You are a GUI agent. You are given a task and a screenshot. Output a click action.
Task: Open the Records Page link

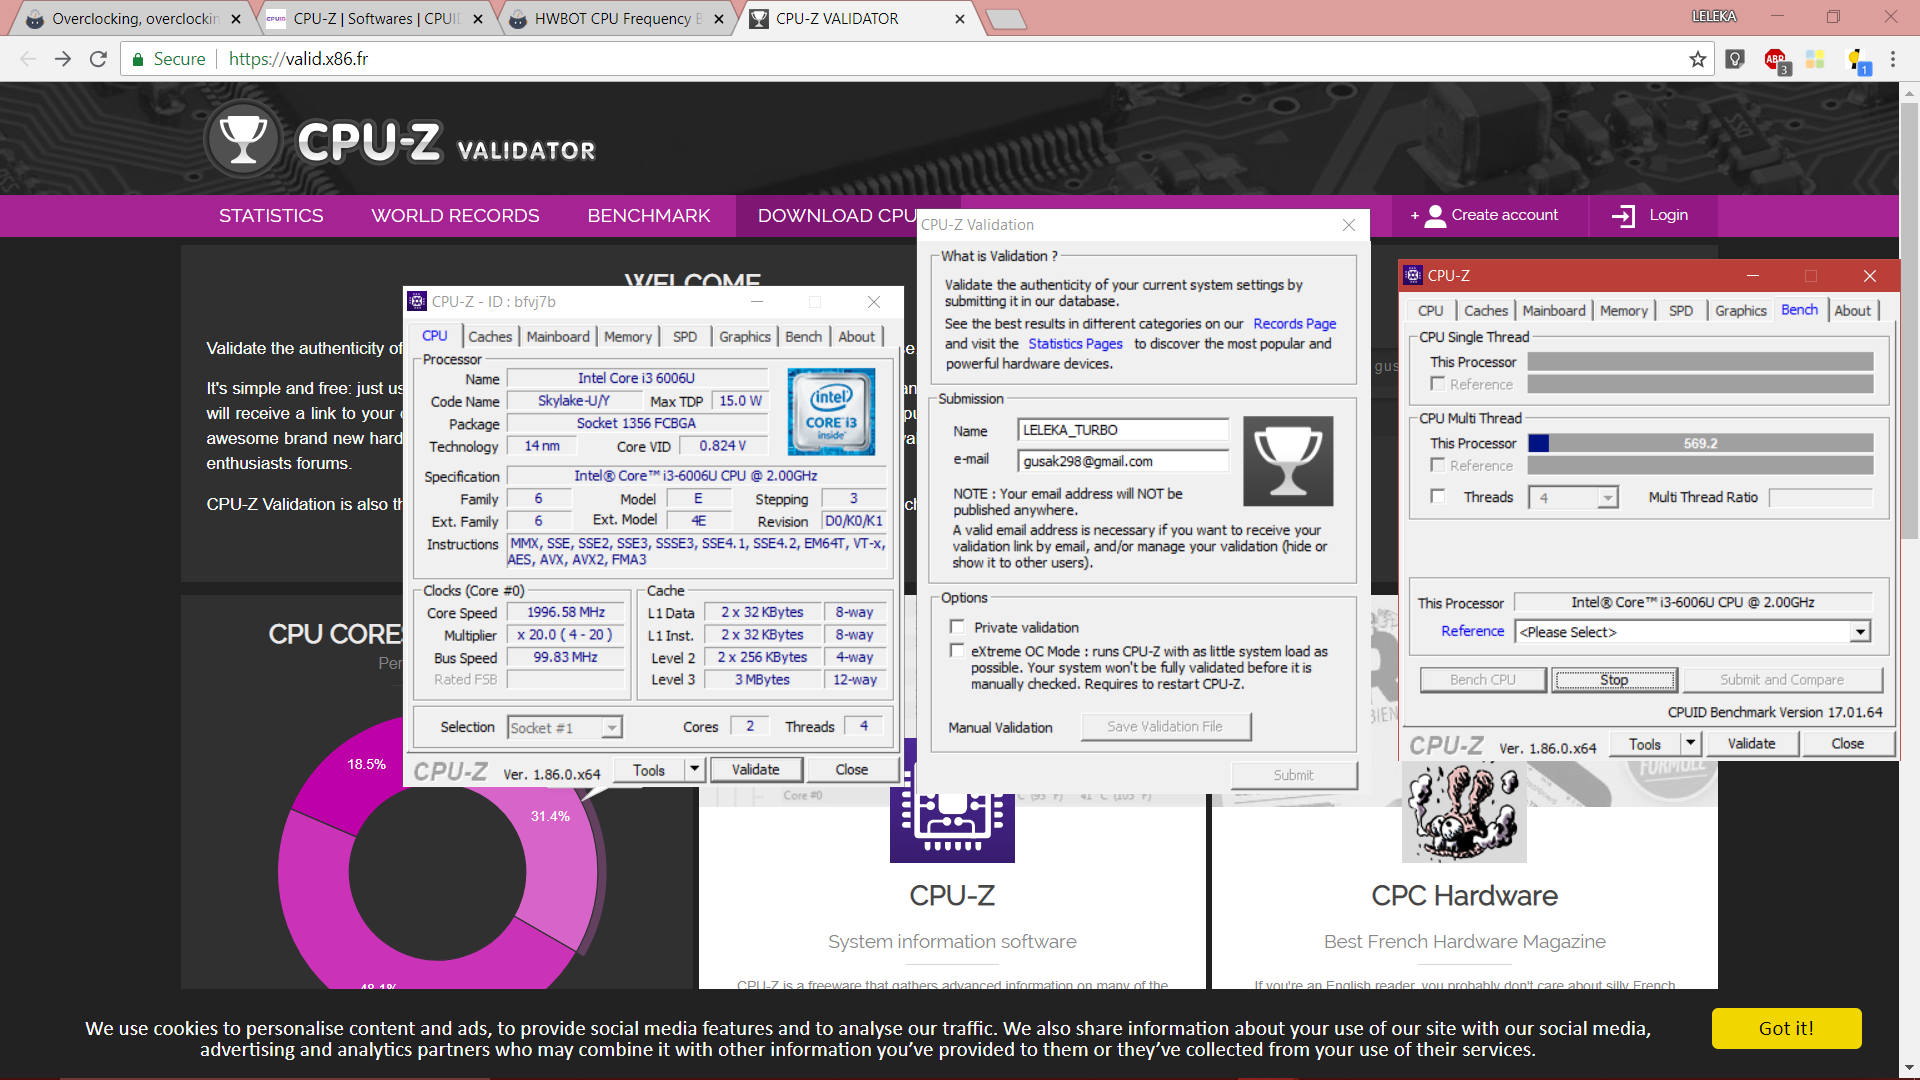[x=1294, y=324]
